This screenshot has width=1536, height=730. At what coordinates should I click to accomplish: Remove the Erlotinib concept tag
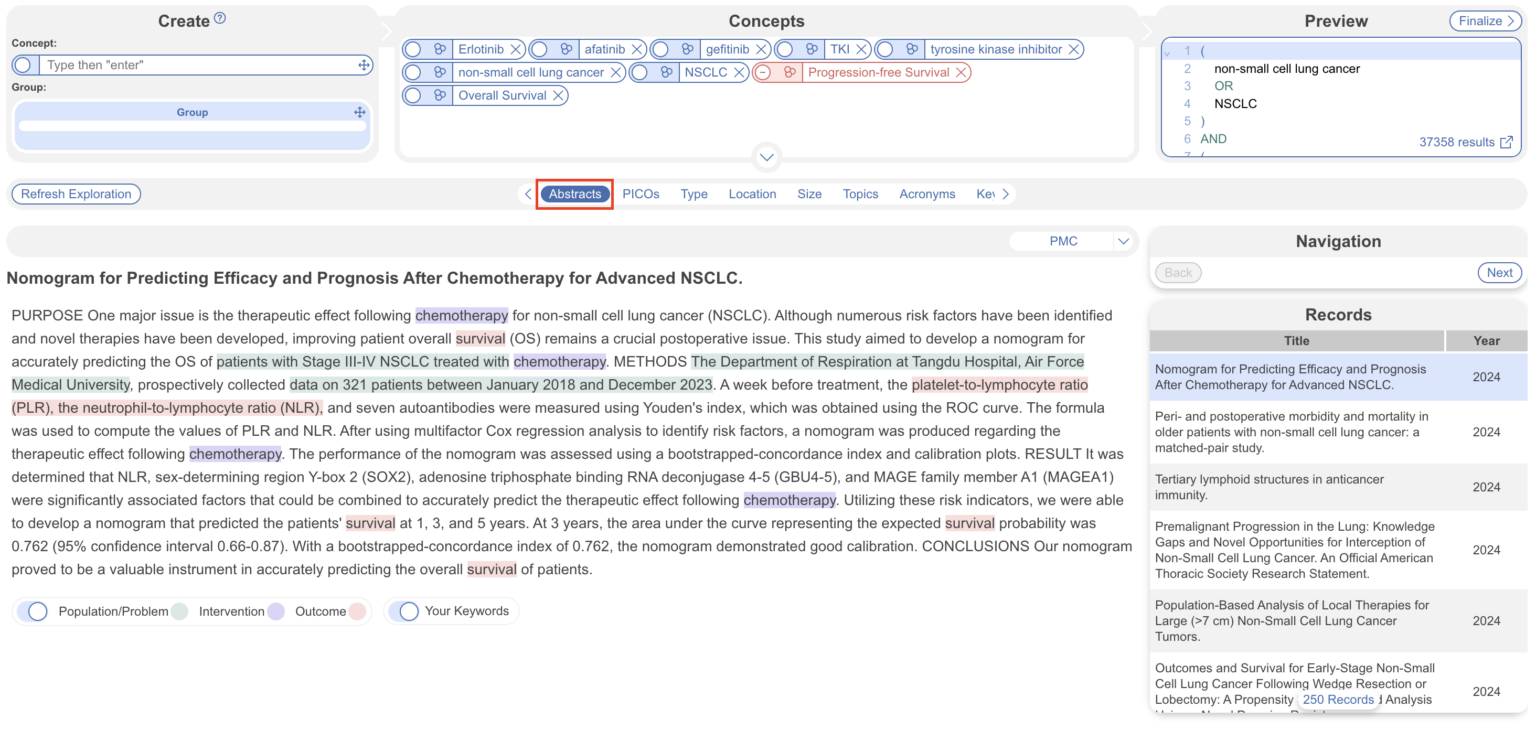click(517, 48)
